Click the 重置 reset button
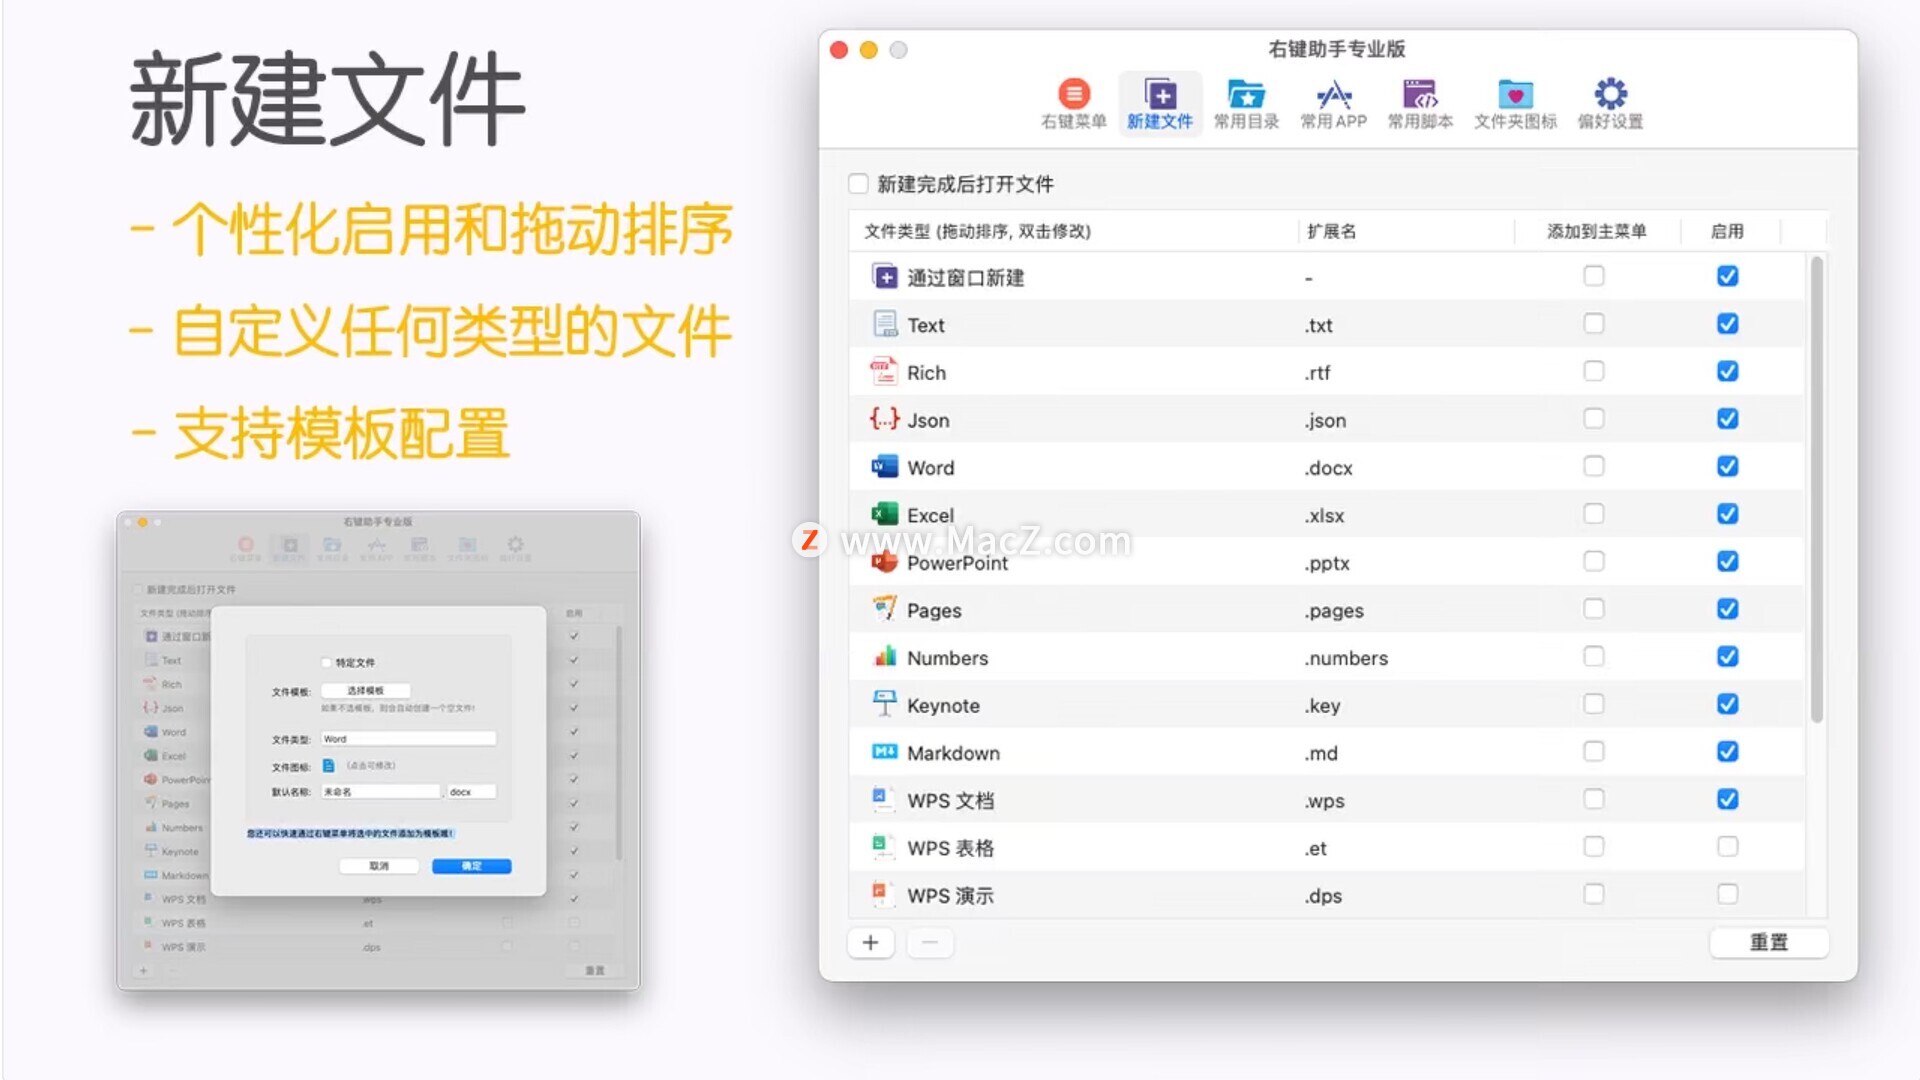The width and height of the screenshot is (1920, 1080). pyautogui.click(x=1768, y=942)
